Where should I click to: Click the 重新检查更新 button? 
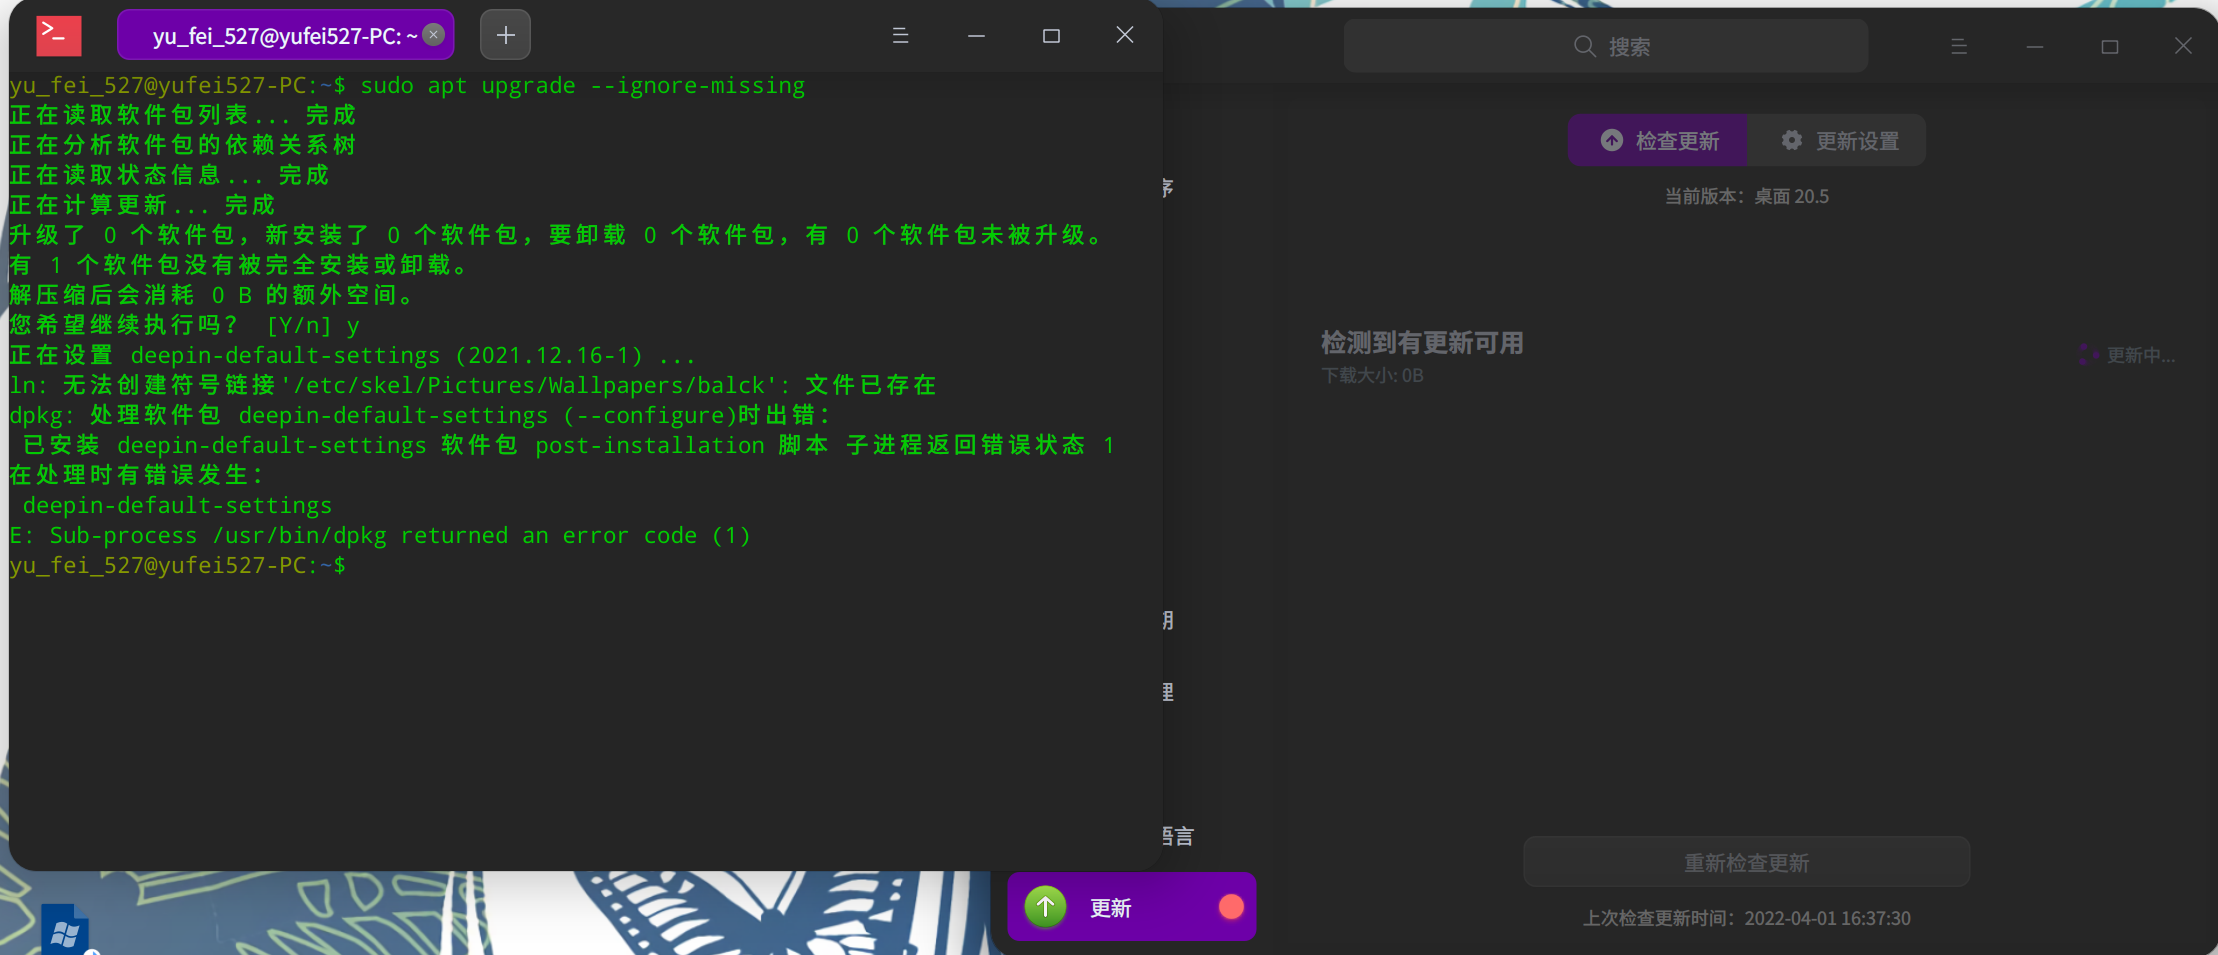(x=1746, y=862)
